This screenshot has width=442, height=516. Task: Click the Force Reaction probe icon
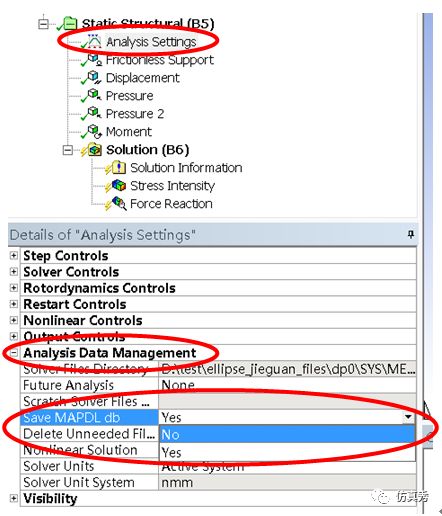pyautogui.click(x=119, y=203)
